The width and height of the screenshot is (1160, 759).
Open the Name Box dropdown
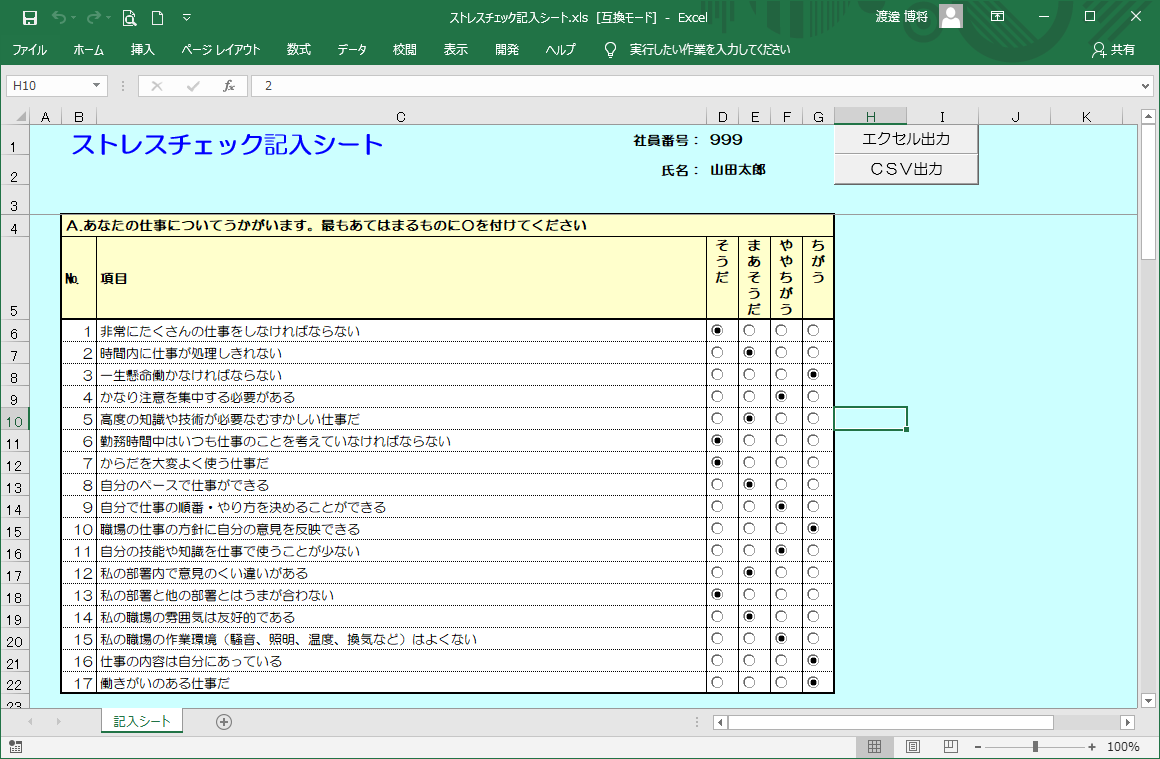(x=95, y=85)
